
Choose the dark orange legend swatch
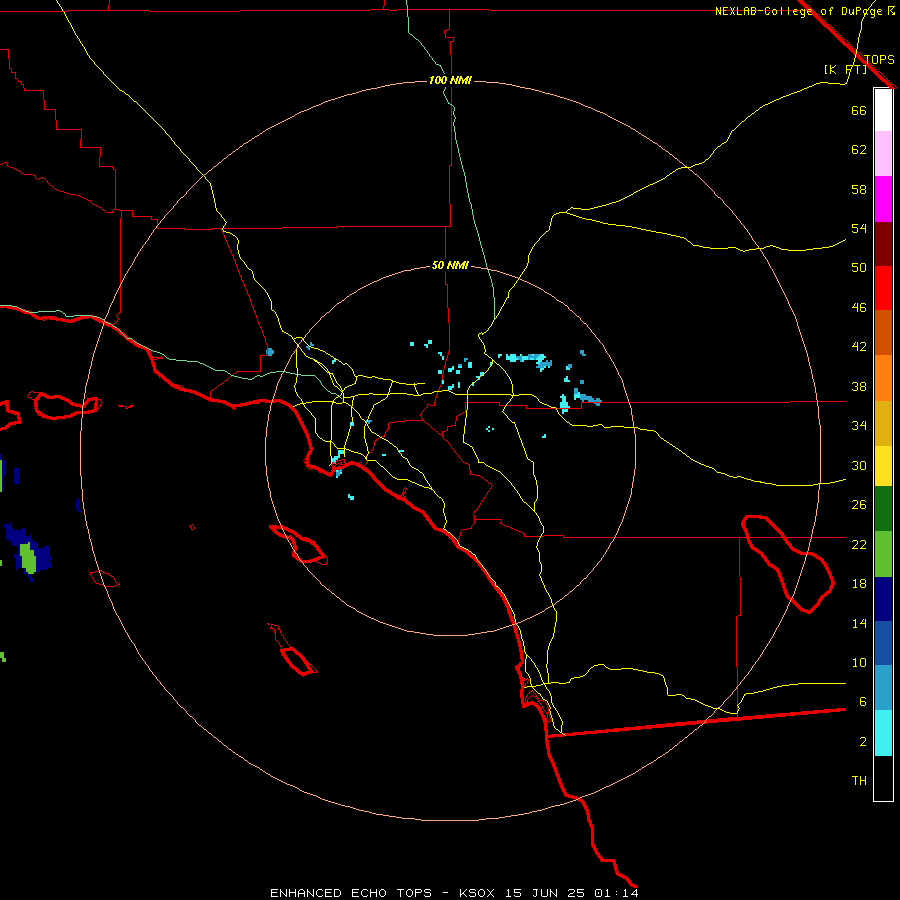pyautogui.click(x=883, y=332)
